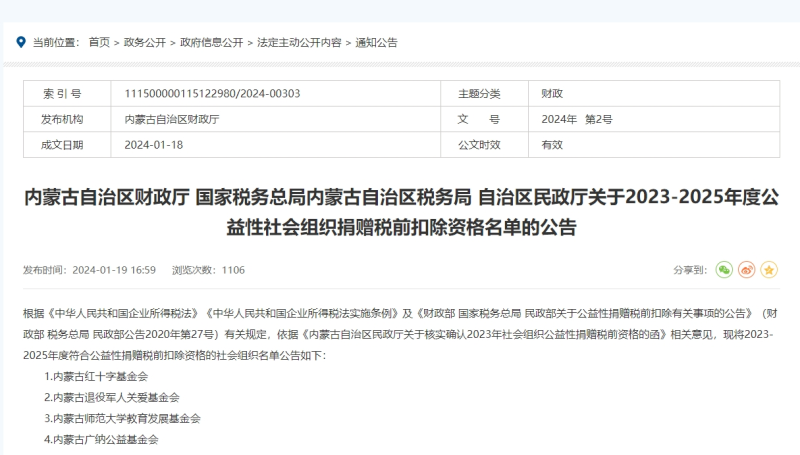Click the 浏览次数 1106 view counter

(208, 270)
